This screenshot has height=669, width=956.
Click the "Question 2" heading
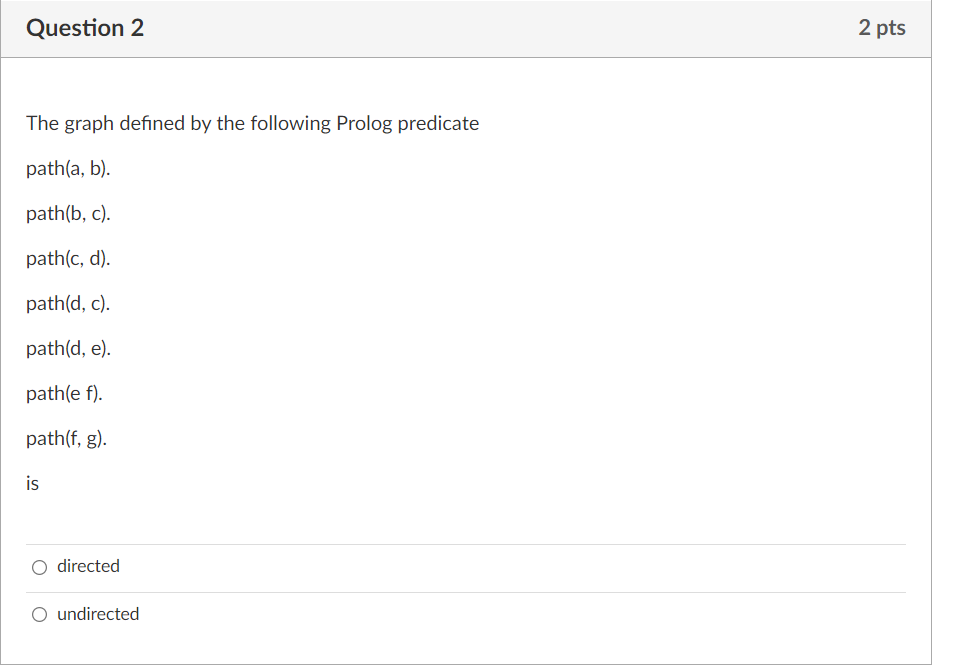tap(85, 28)
